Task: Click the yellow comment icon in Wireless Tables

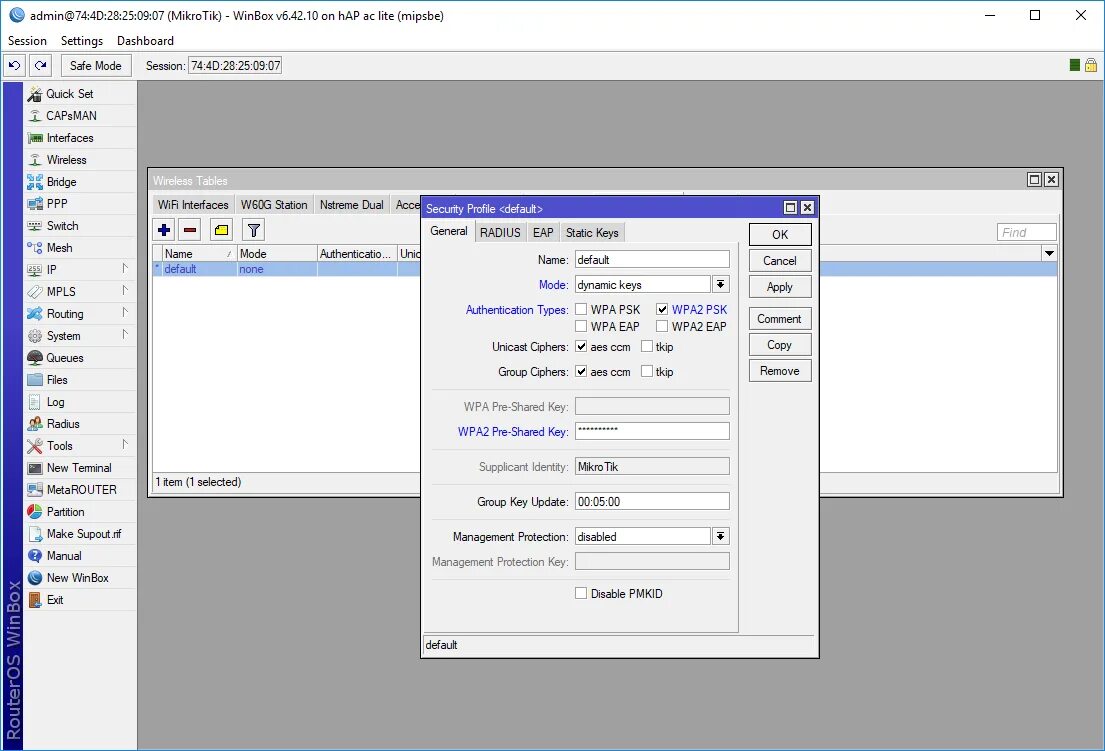Action: click(221, 230)
